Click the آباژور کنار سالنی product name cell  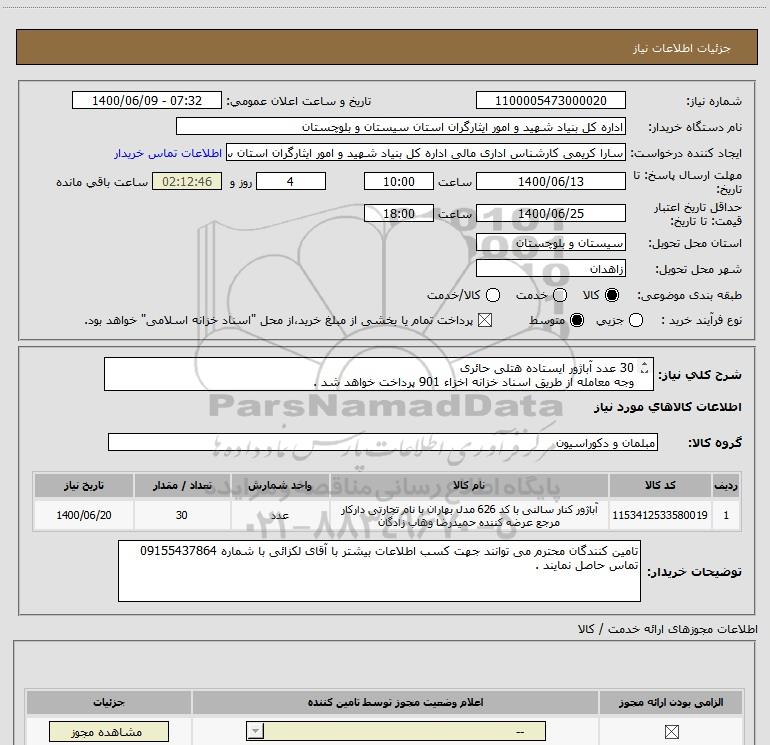[x=469, y=515]
